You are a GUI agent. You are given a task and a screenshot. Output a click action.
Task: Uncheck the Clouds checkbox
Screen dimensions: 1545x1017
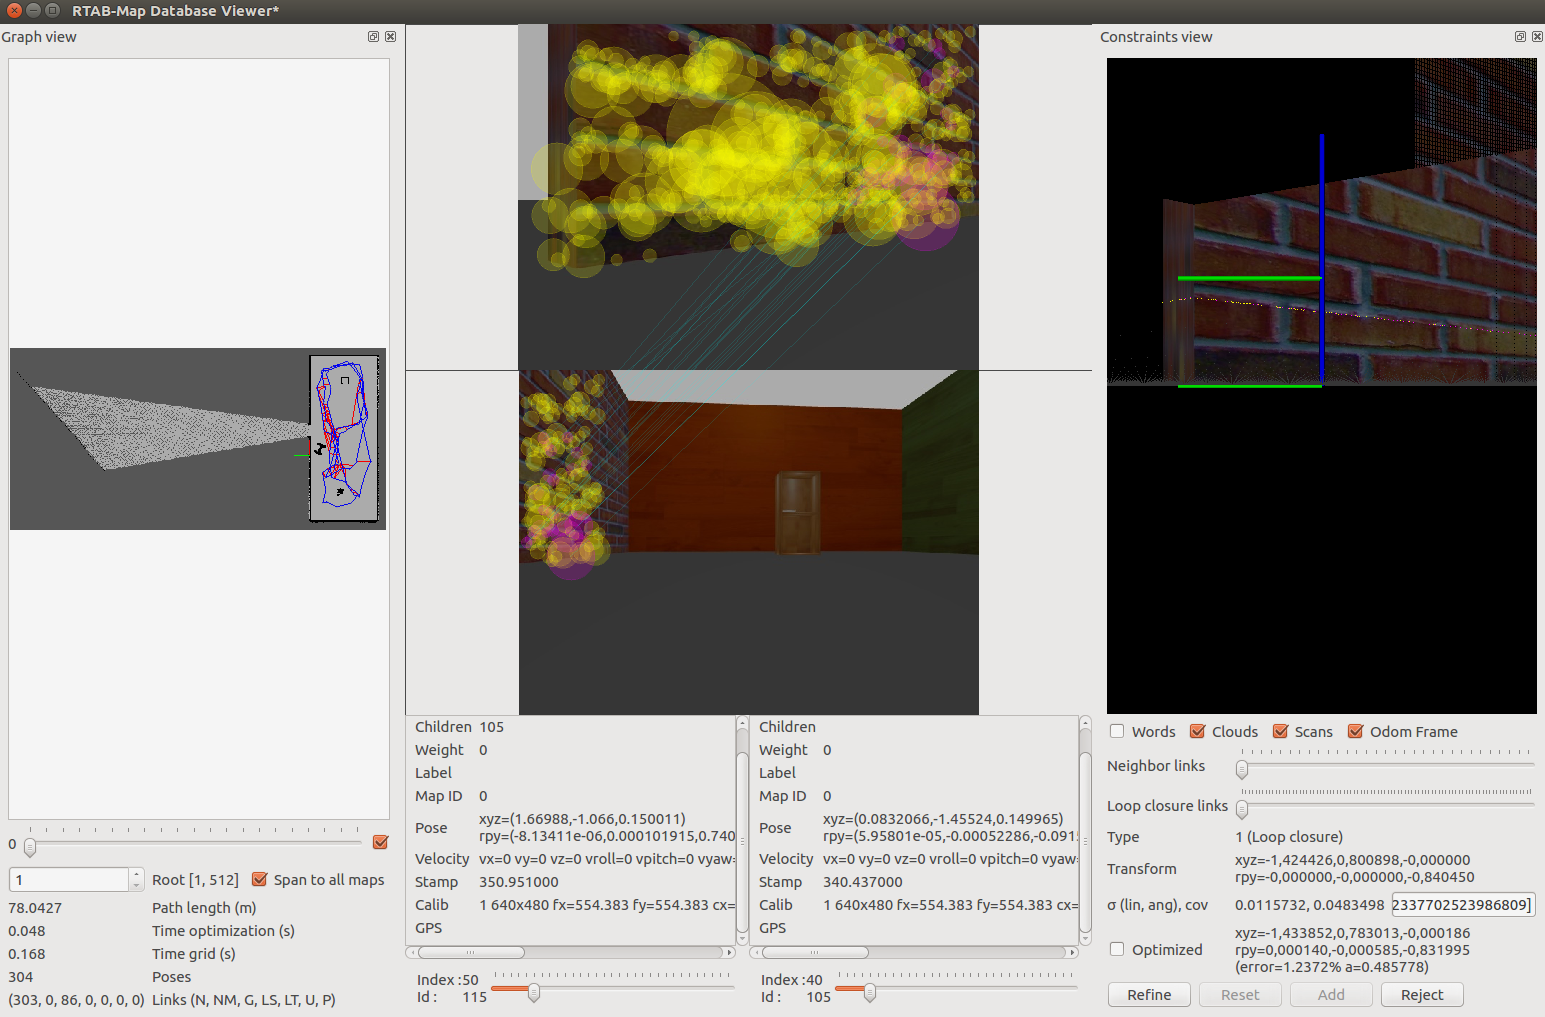tap(1197, 731)
